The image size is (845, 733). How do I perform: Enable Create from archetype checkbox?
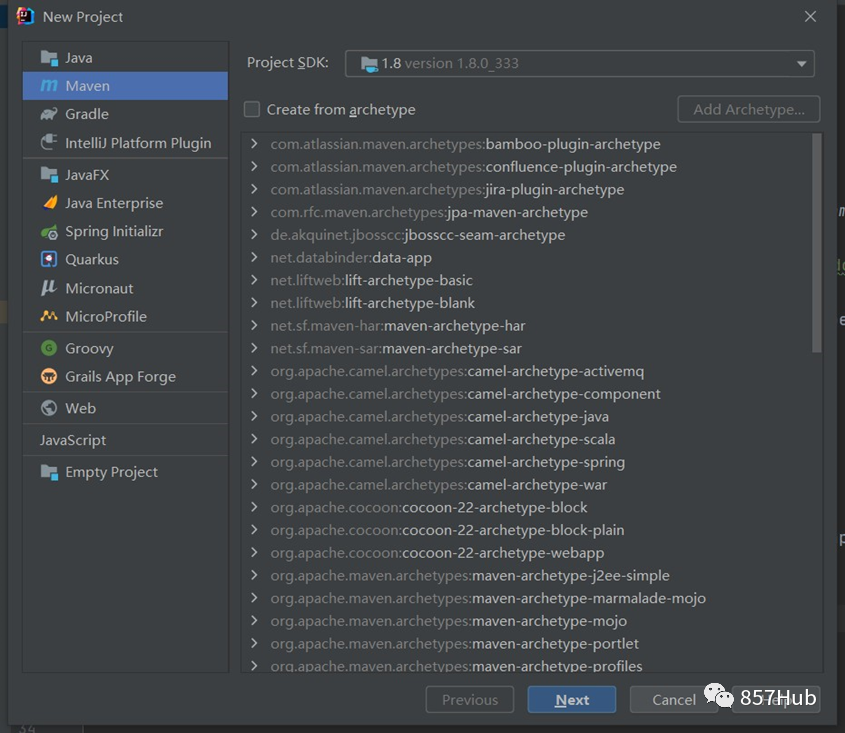(252, 109)
